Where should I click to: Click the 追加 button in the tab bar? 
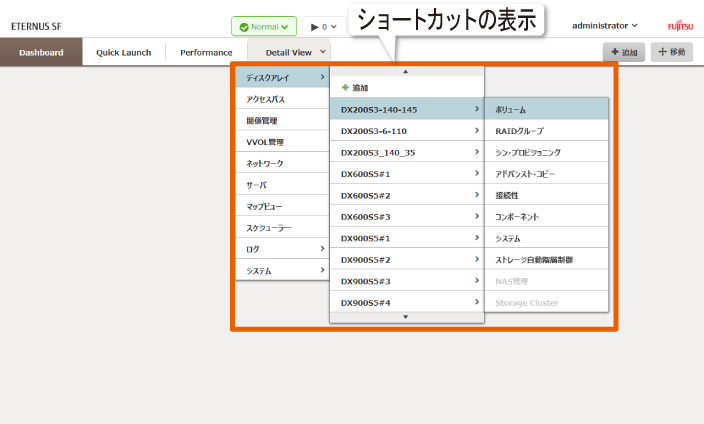[624, 52]
